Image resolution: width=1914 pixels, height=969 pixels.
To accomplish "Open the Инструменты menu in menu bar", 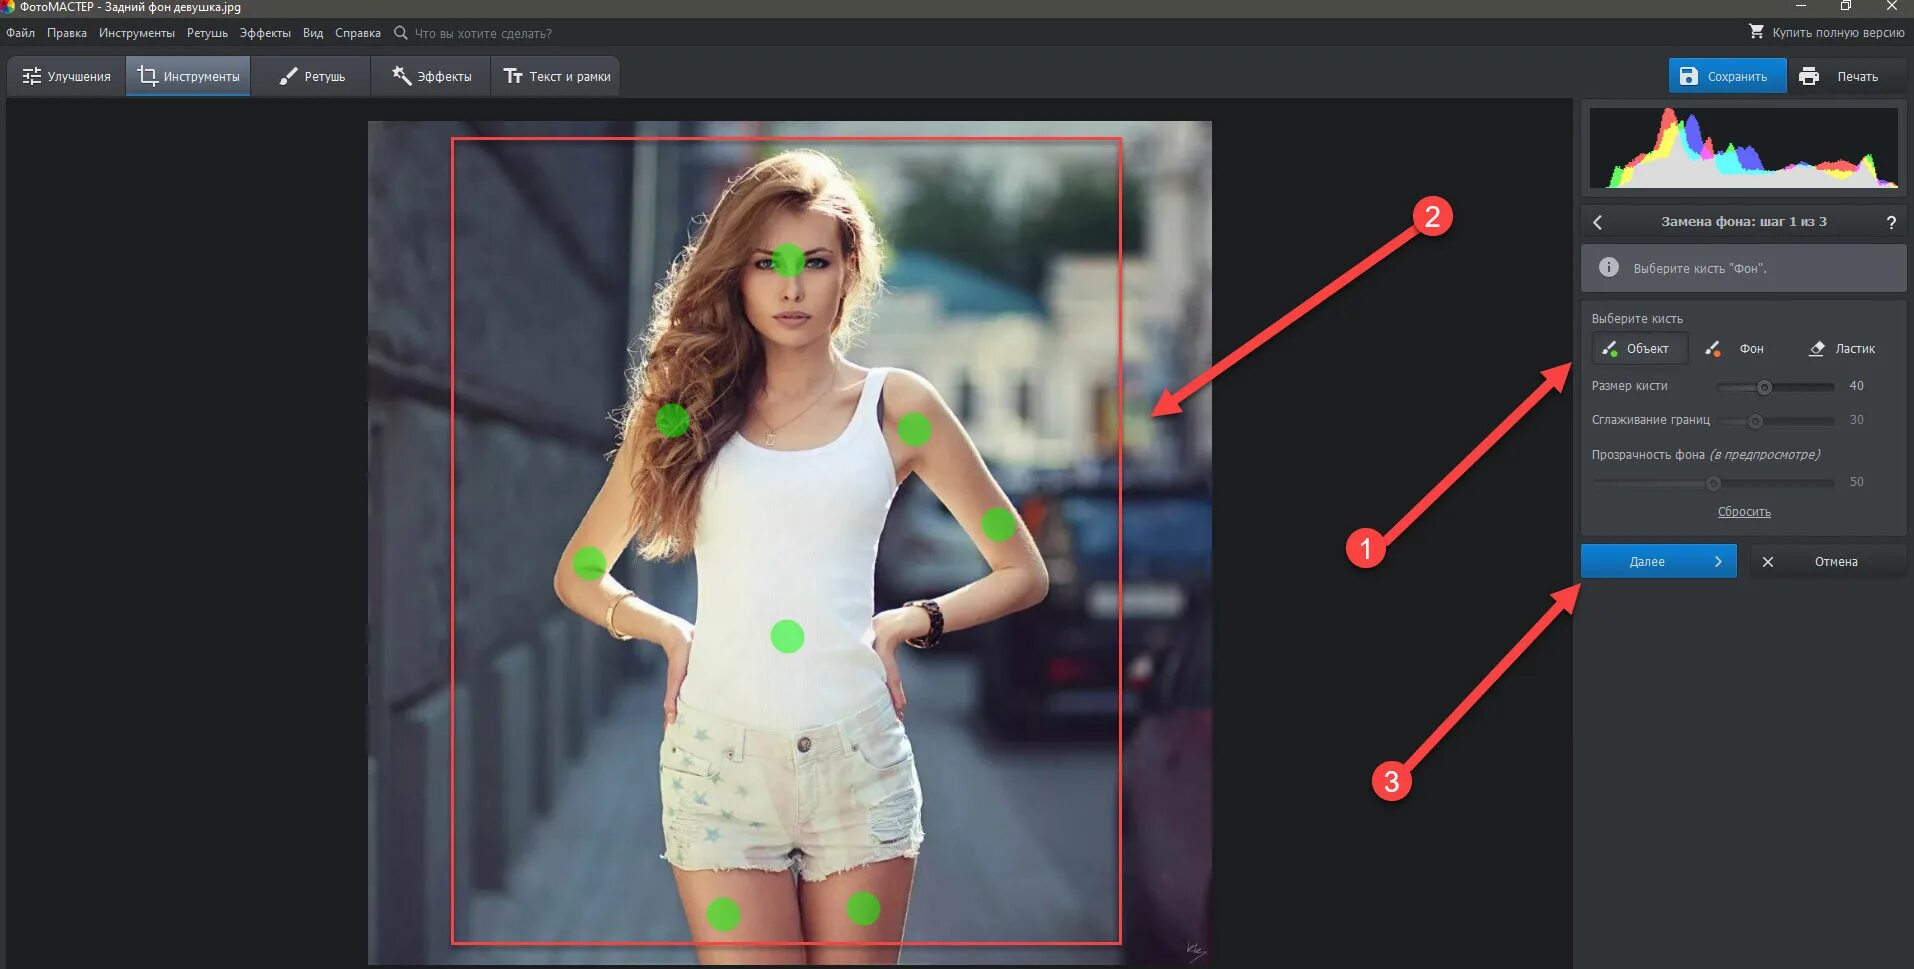I will pyautogui.click(x=136, y=33).
